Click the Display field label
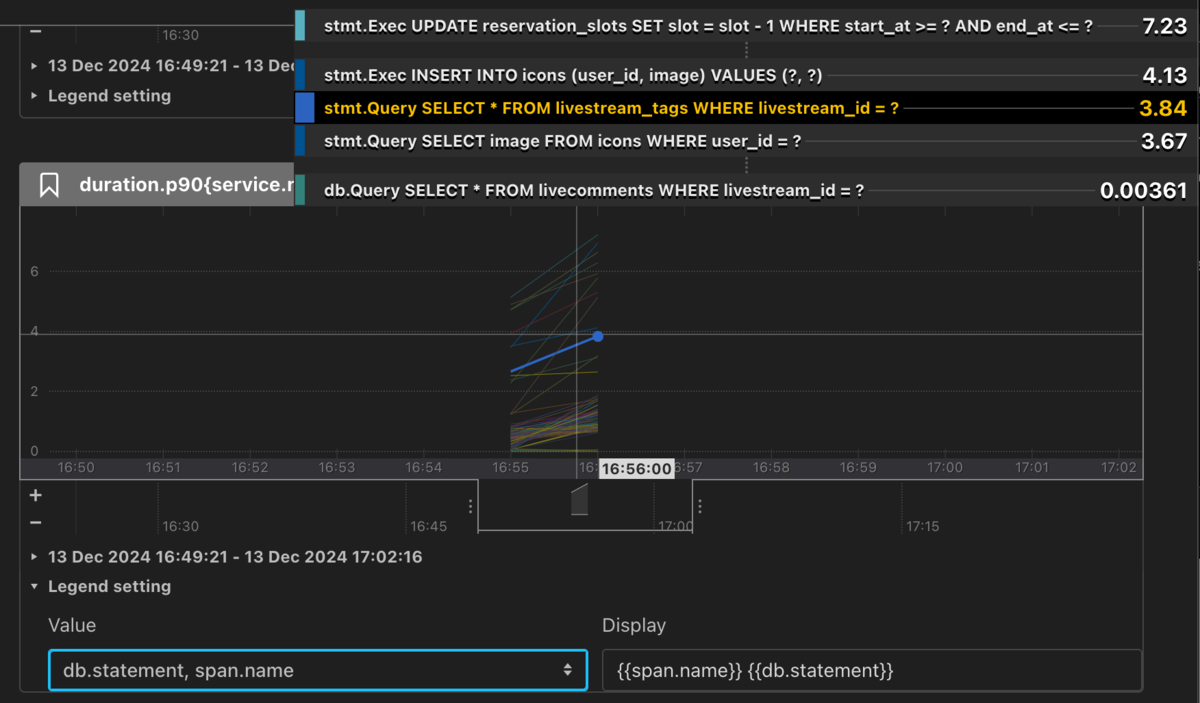This screenshot has width=1200, height=703. tap(634, 625)
